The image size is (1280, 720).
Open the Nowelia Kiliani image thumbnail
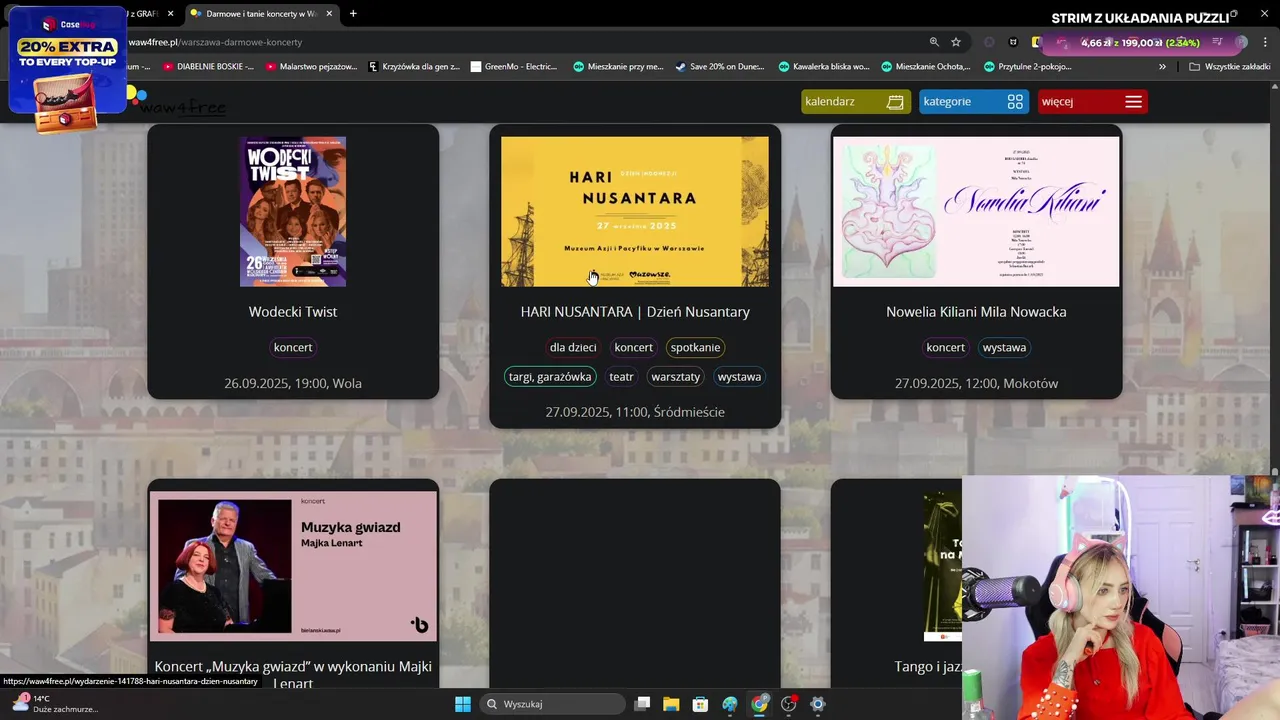[x=976, y=212]
